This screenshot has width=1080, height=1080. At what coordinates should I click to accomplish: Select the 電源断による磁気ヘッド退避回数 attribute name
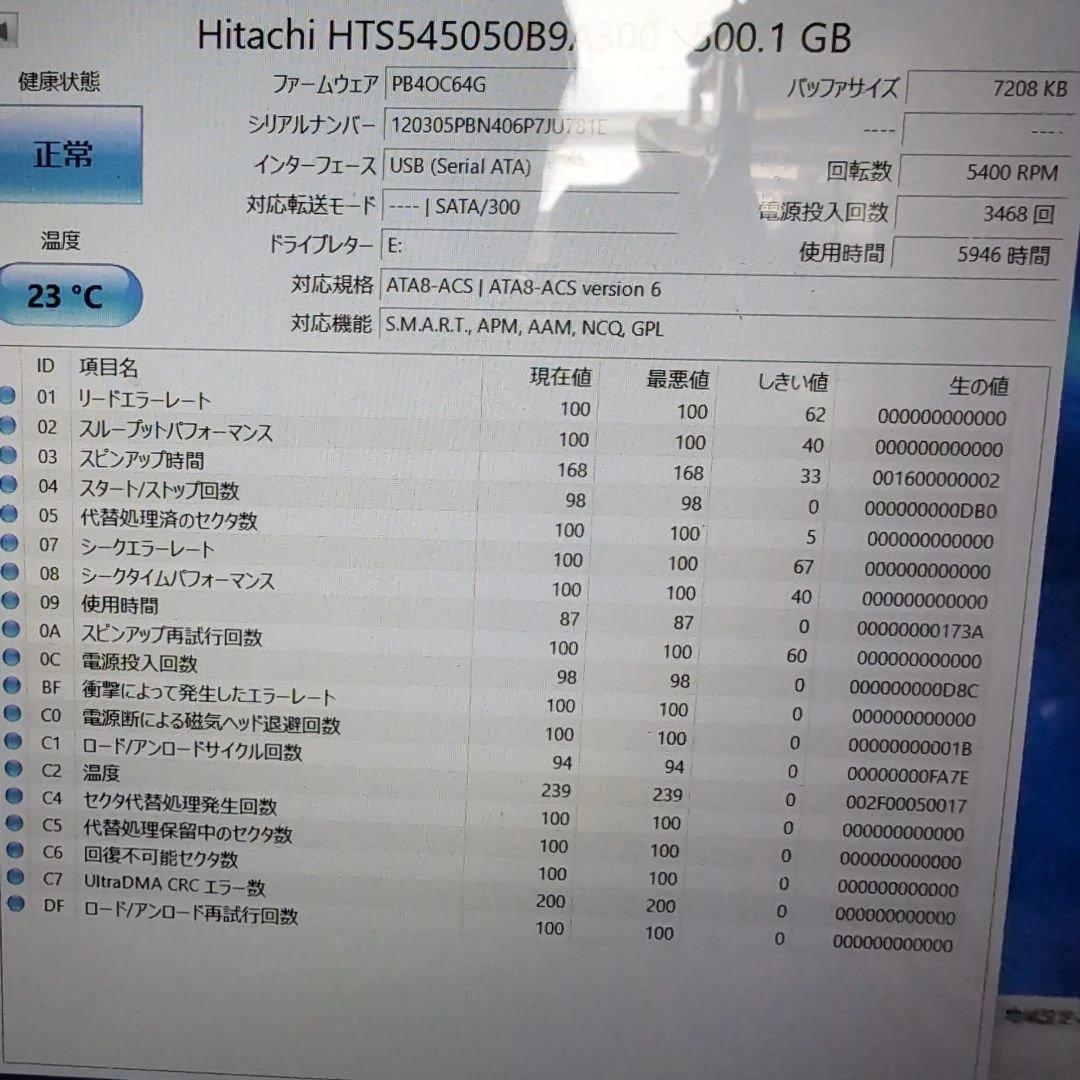pyautogui.click(x=211, y=721)
